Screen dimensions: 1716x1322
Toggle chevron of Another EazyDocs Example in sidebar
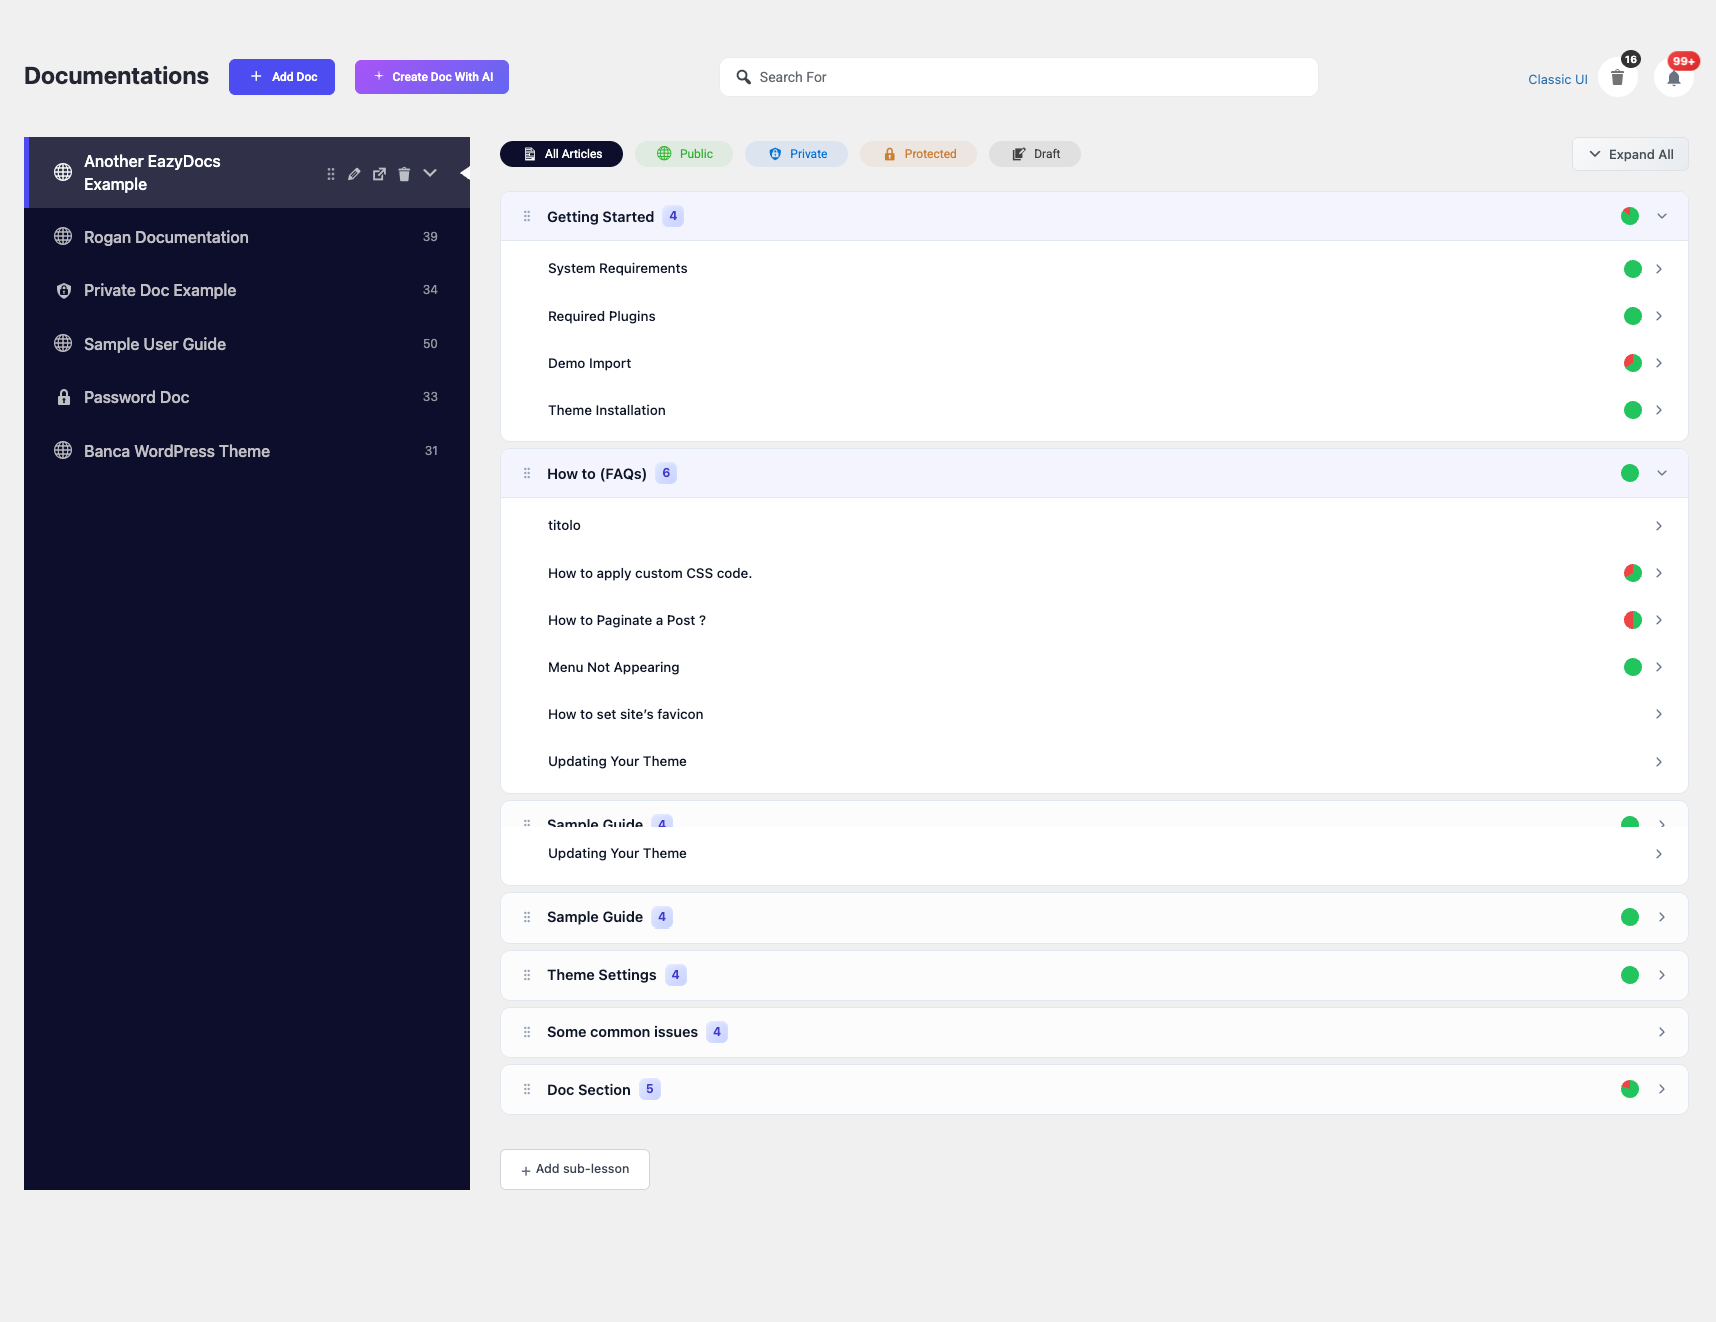[430, 173]
